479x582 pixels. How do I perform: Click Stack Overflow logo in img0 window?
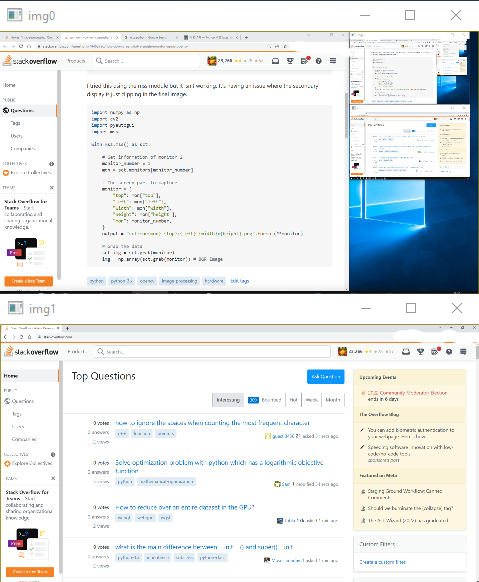point(30,61)
